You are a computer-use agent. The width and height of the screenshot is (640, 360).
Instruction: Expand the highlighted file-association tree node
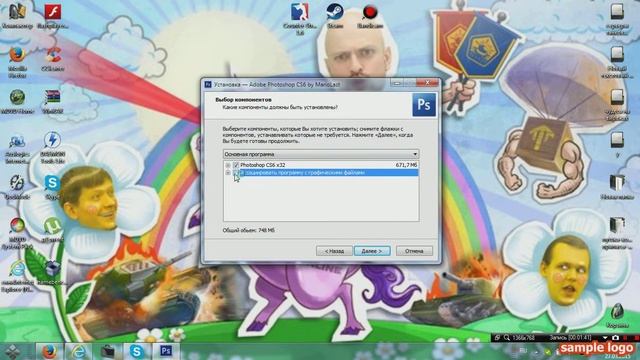click(228, 173)
